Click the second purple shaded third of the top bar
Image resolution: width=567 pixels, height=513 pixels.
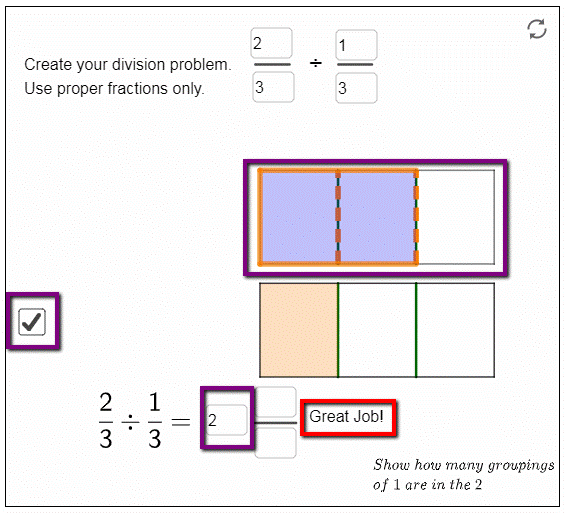[x=377, y=217]
